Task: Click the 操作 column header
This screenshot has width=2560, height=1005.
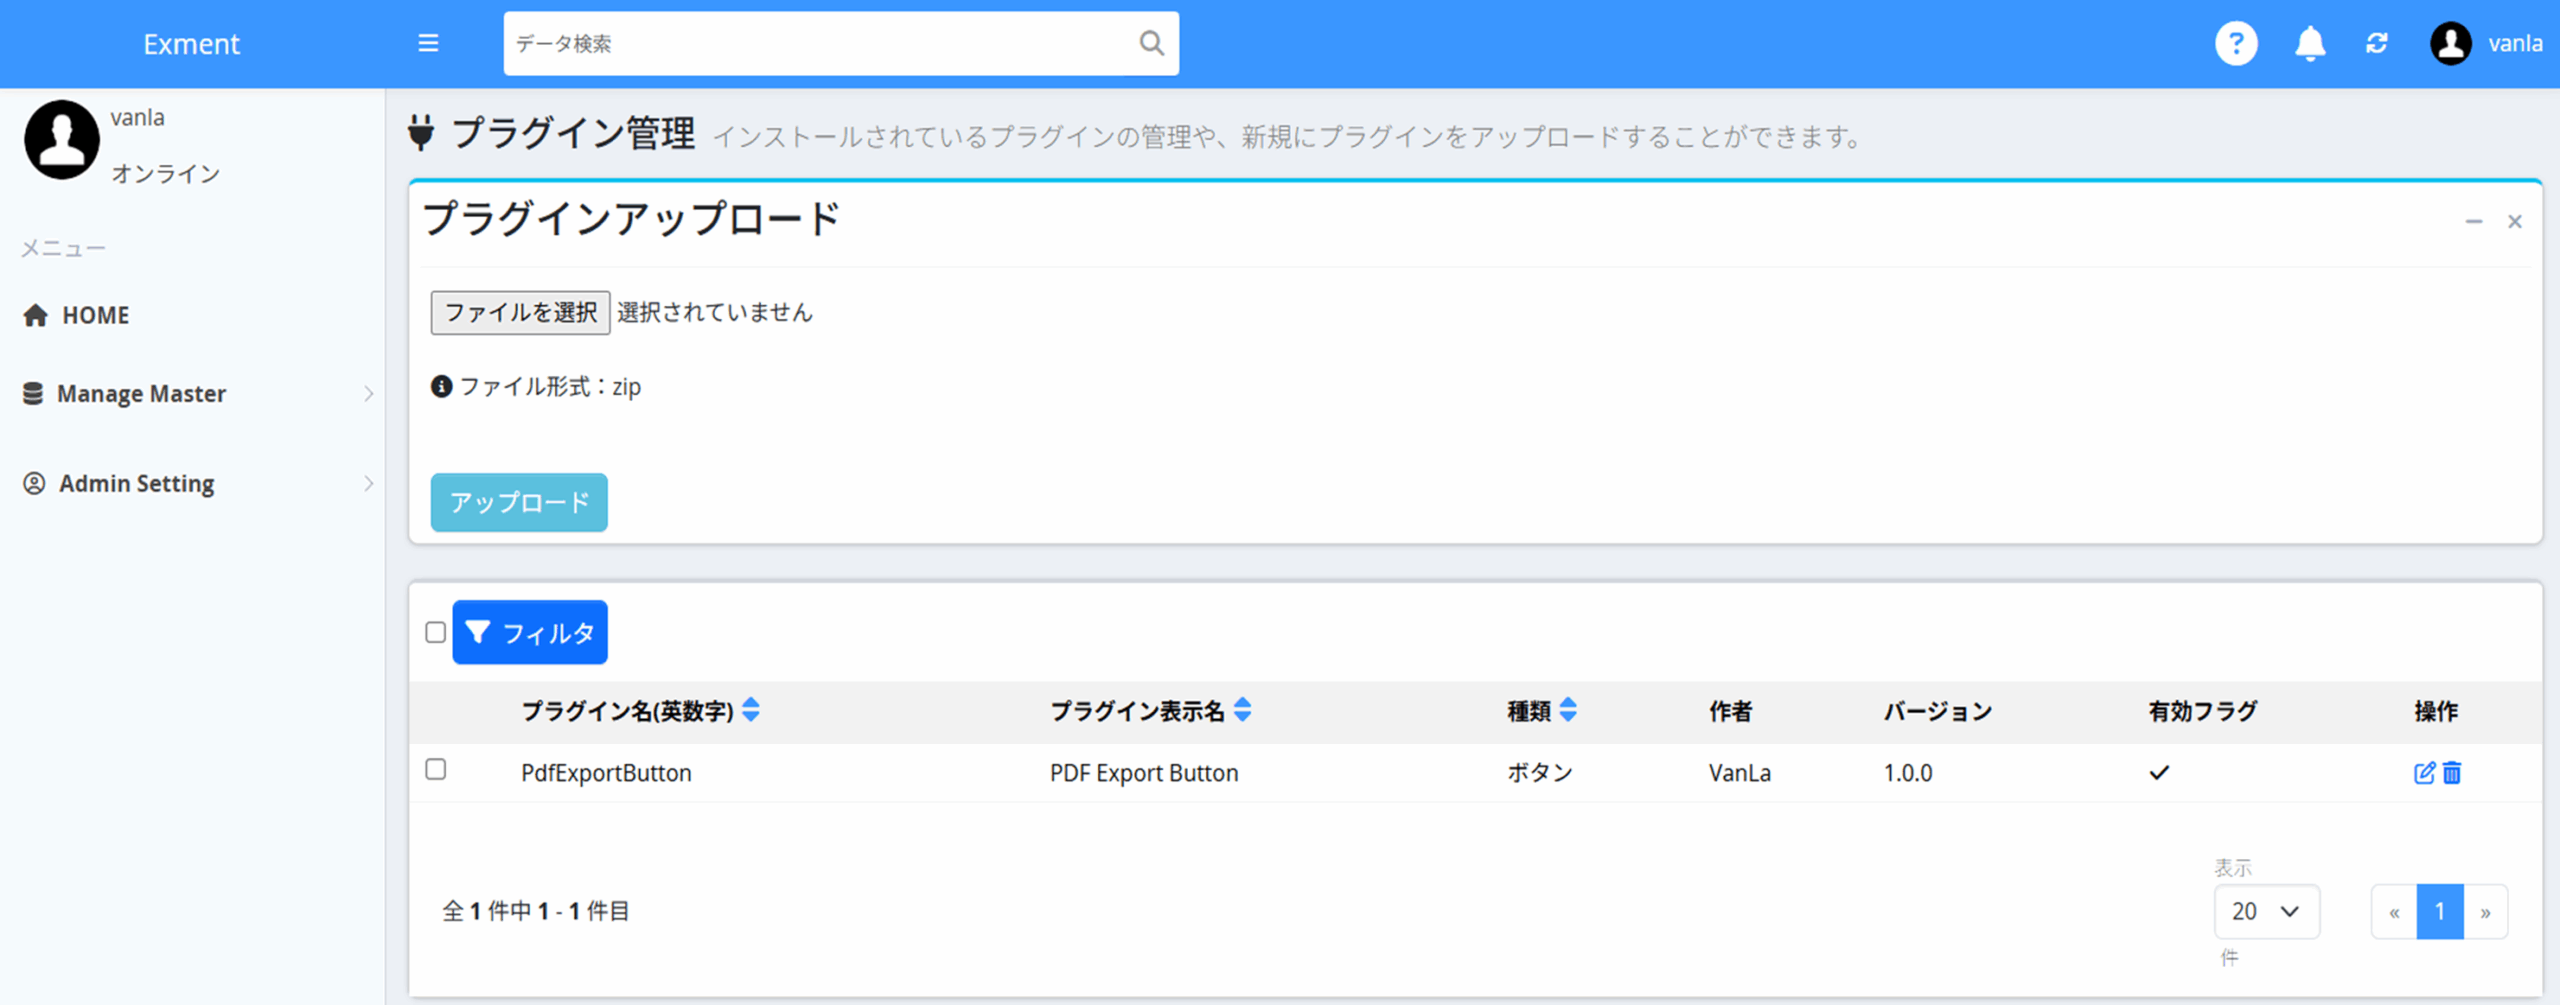Action: (x=2436, y=711)
